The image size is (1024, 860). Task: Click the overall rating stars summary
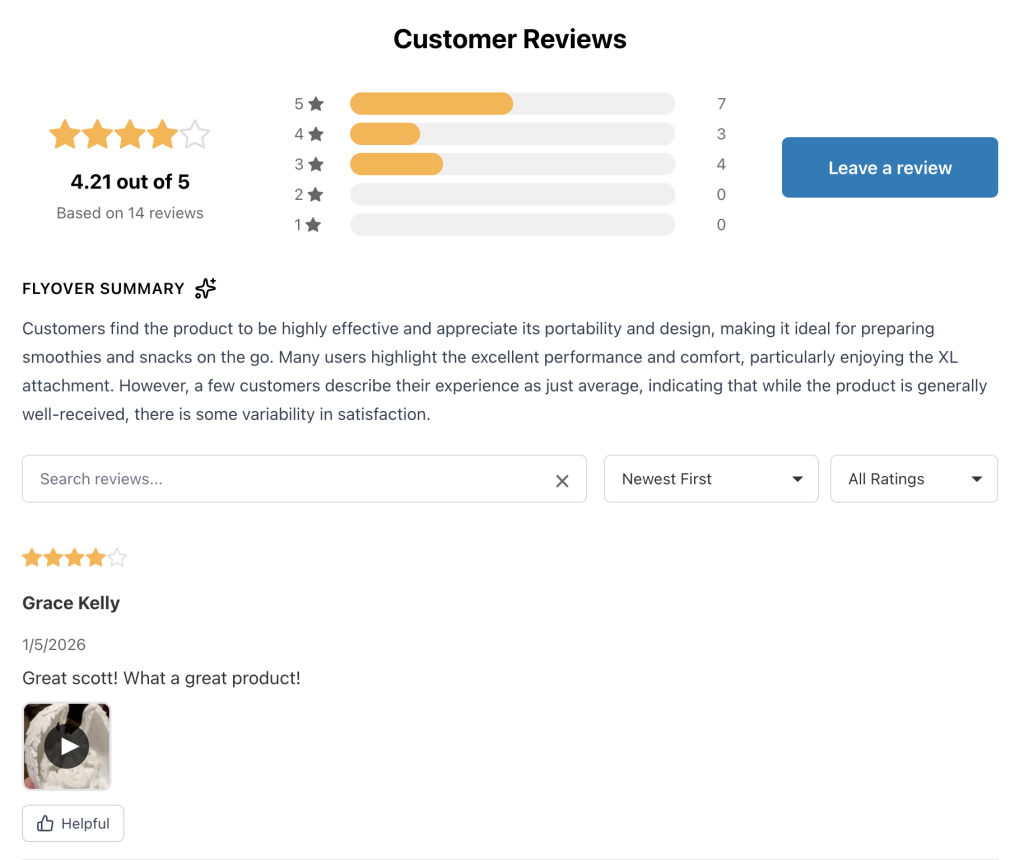click(x=130, y=134)
